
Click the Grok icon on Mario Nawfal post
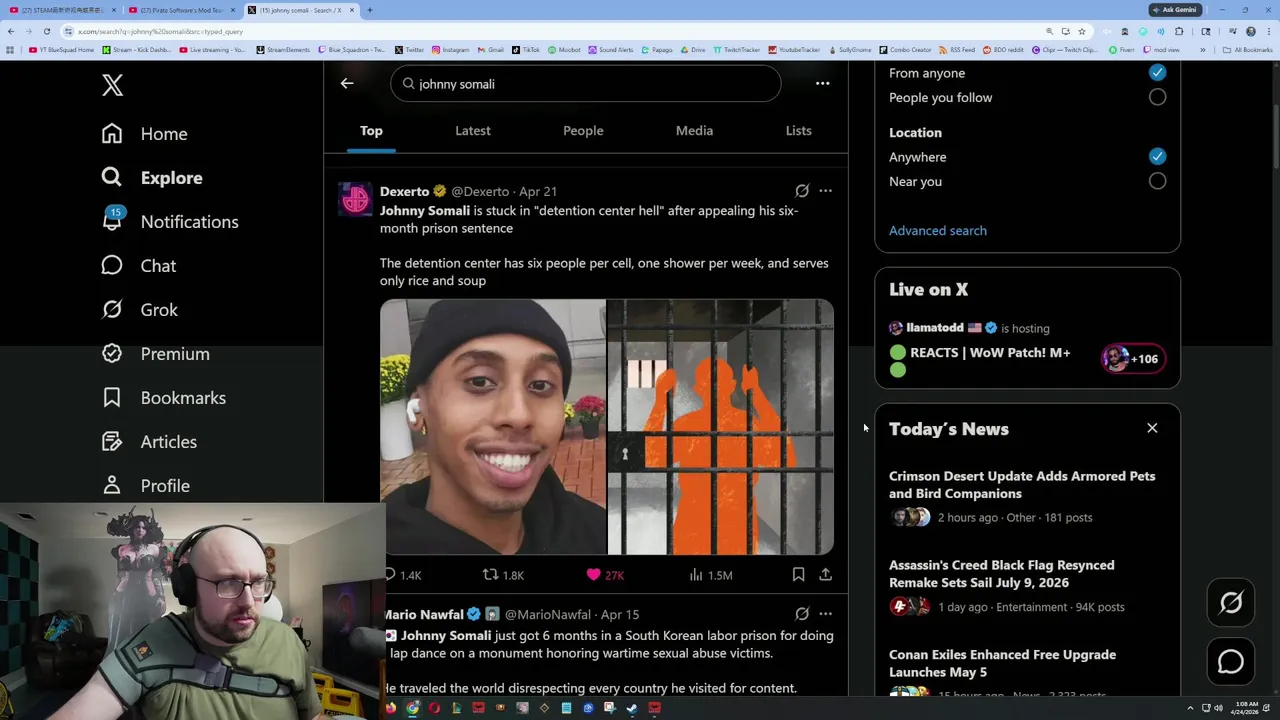802,614
